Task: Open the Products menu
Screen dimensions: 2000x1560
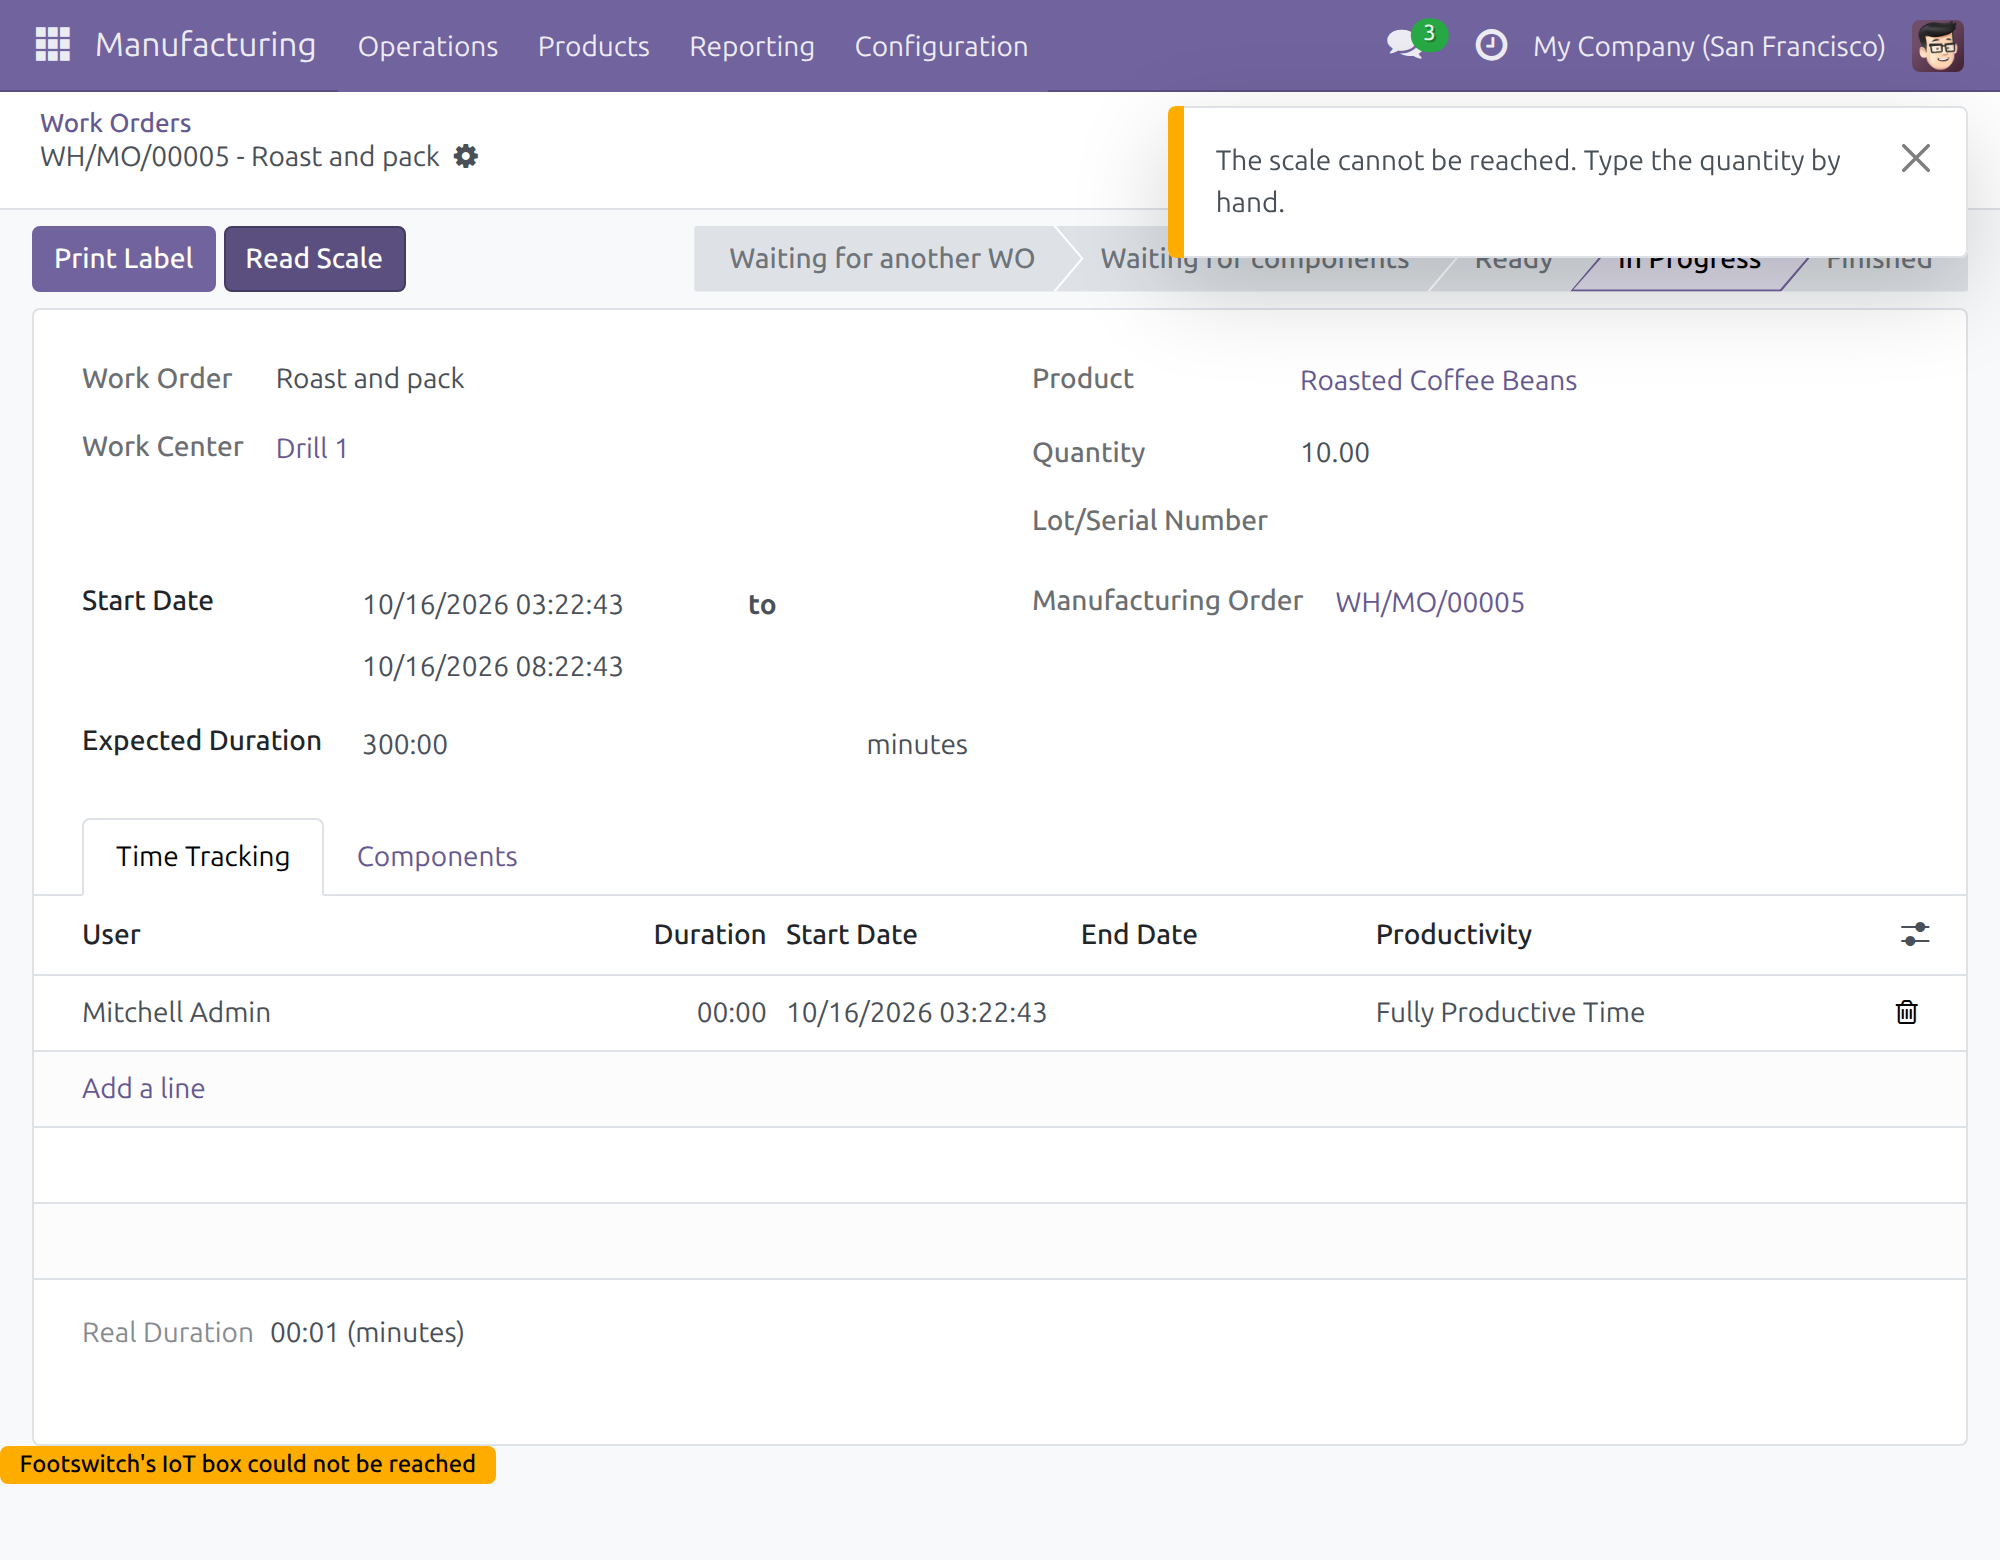Action: pos(593,46)
